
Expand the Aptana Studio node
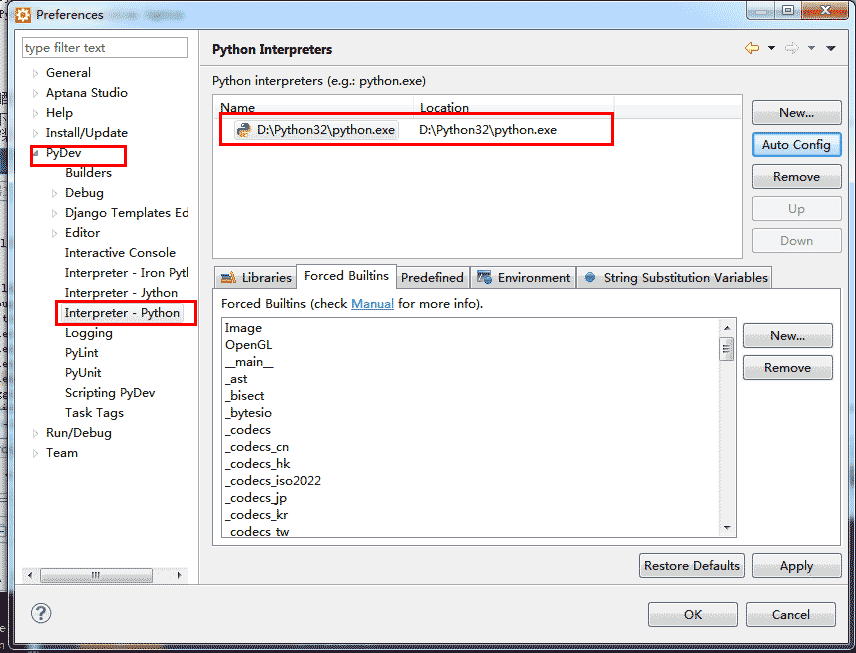[x=35, y=93]
